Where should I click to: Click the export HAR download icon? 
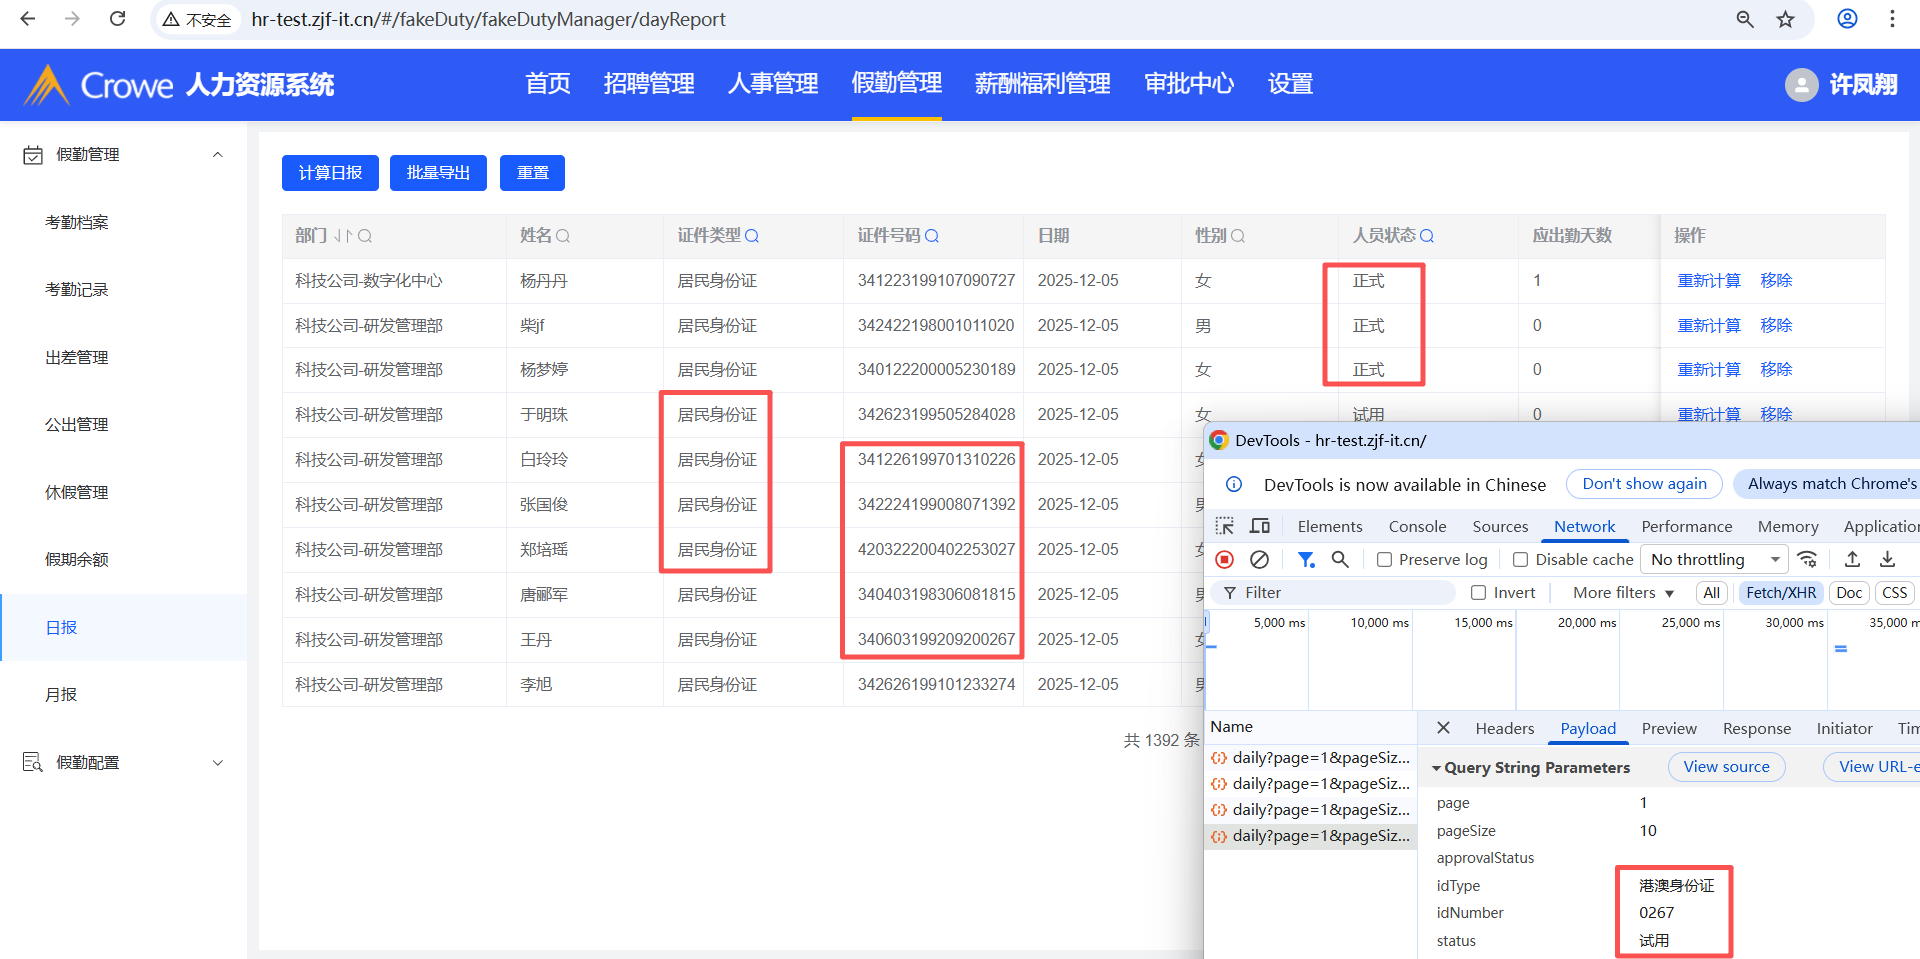point(1888,560)
